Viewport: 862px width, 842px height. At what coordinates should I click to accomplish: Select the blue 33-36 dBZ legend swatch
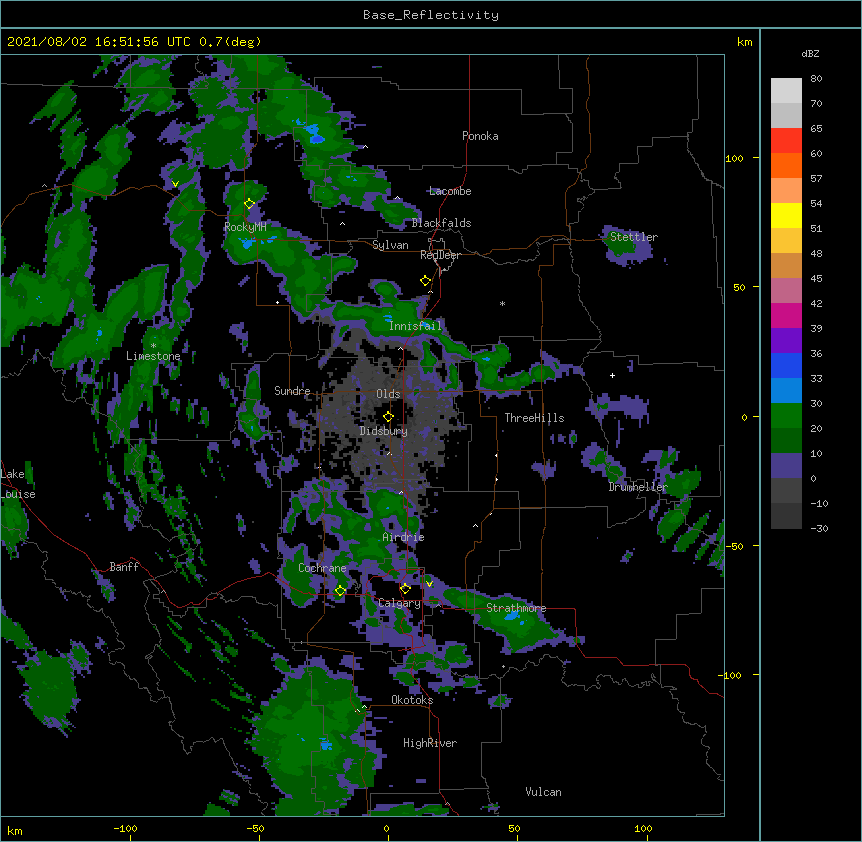pyautogui.click(x=786, y=365)
